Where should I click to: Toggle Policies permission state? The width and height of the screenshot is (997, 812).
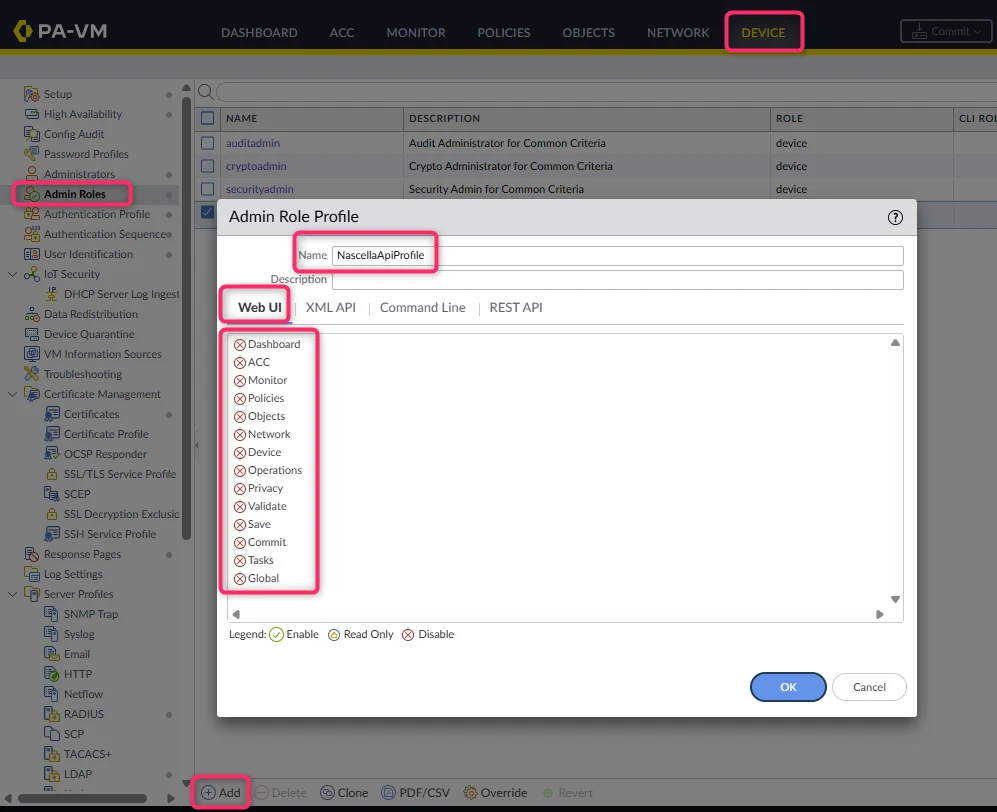coord(240,399)
